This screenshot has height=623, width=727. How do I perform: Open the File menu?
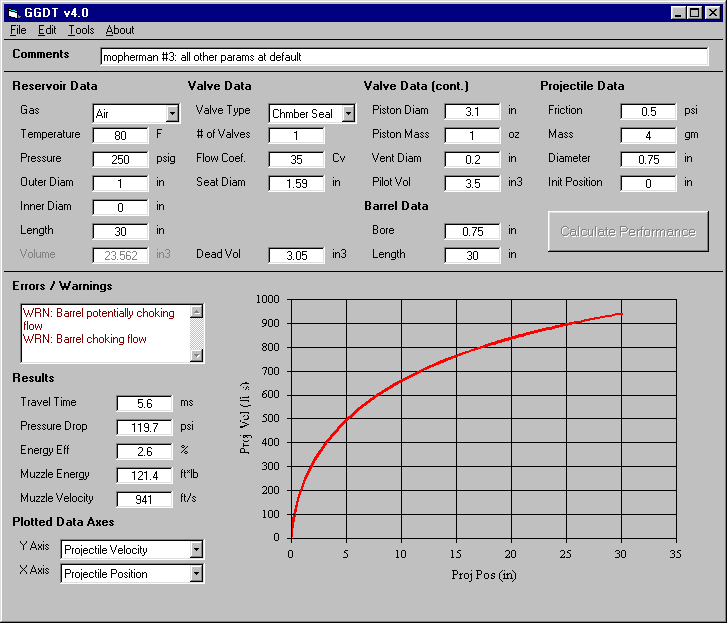tap(18, 30)
